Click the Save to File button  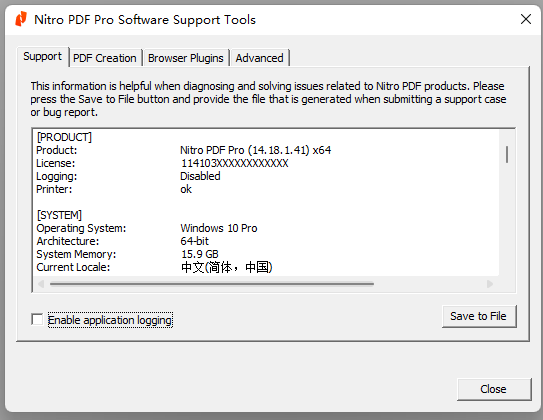tap(479, 316)
